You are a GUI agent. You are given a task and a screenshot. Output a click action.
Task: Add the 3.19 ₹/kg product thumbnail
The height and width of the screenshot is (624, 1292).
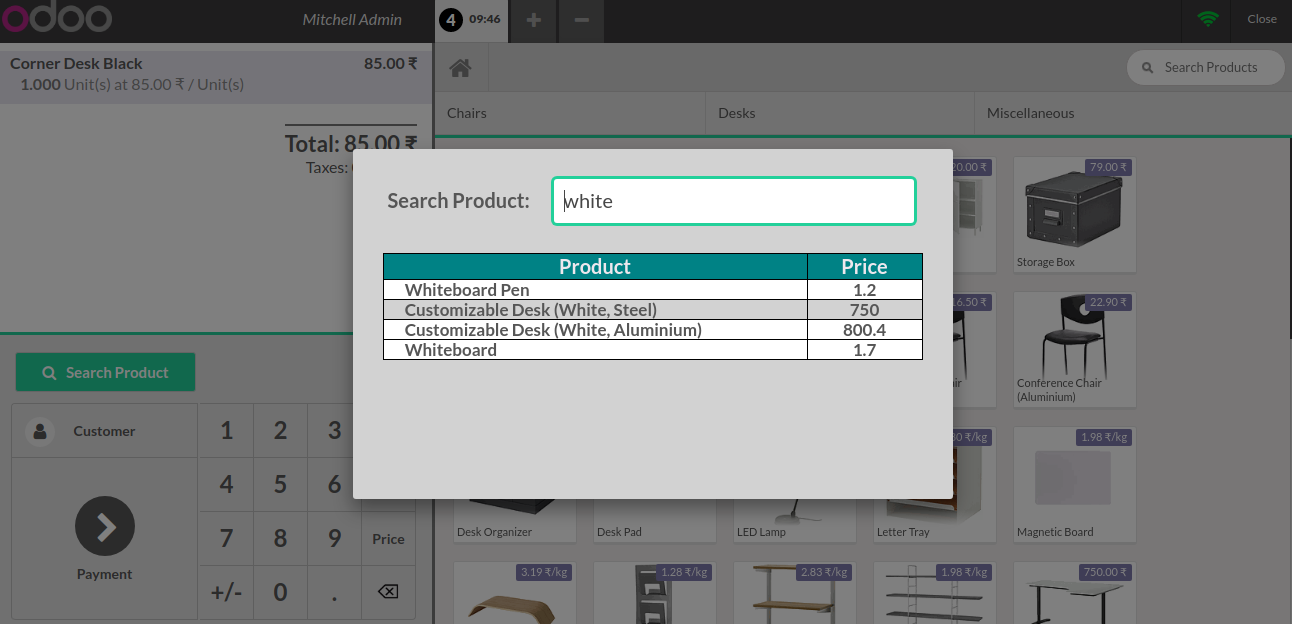(515, 593)
